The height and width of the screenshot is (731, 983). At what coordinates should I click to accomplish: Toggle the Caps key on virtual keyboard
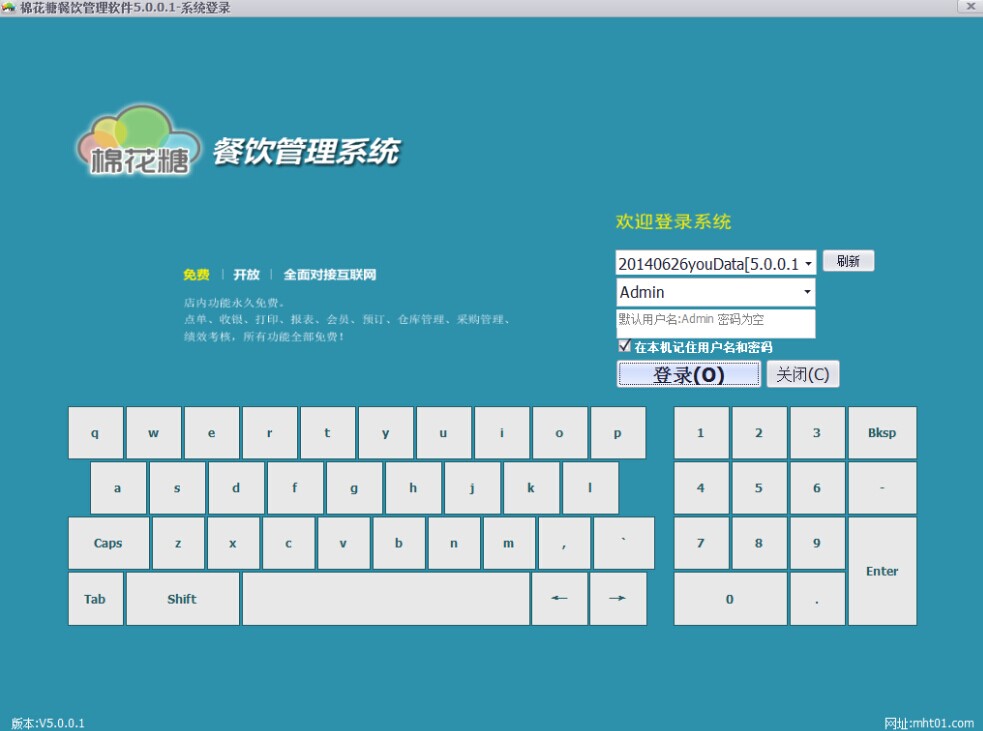pos(108,543)
